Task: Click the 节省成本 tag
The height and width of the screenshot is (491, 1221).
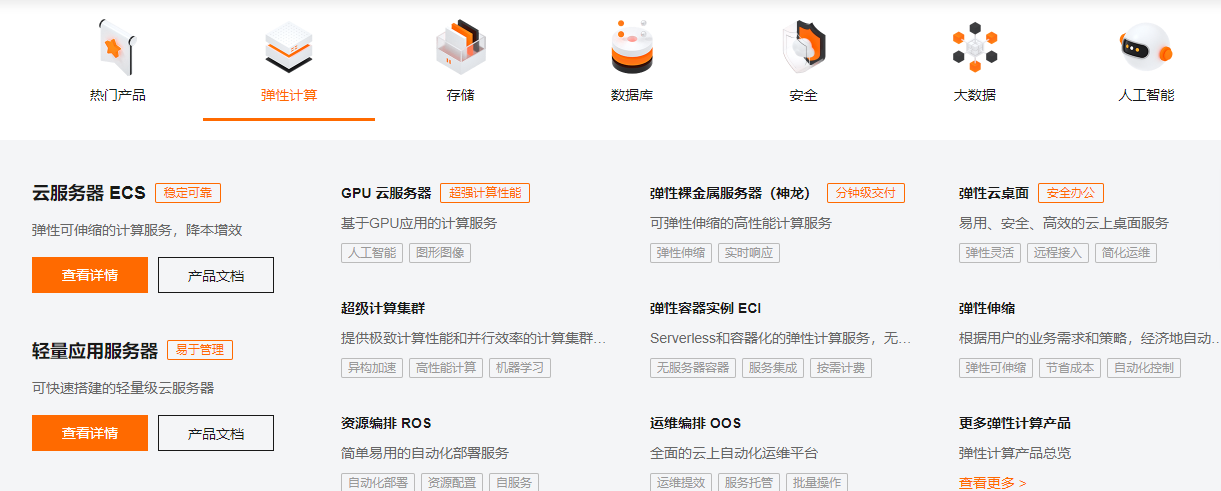Action: tap(1070, 368)
